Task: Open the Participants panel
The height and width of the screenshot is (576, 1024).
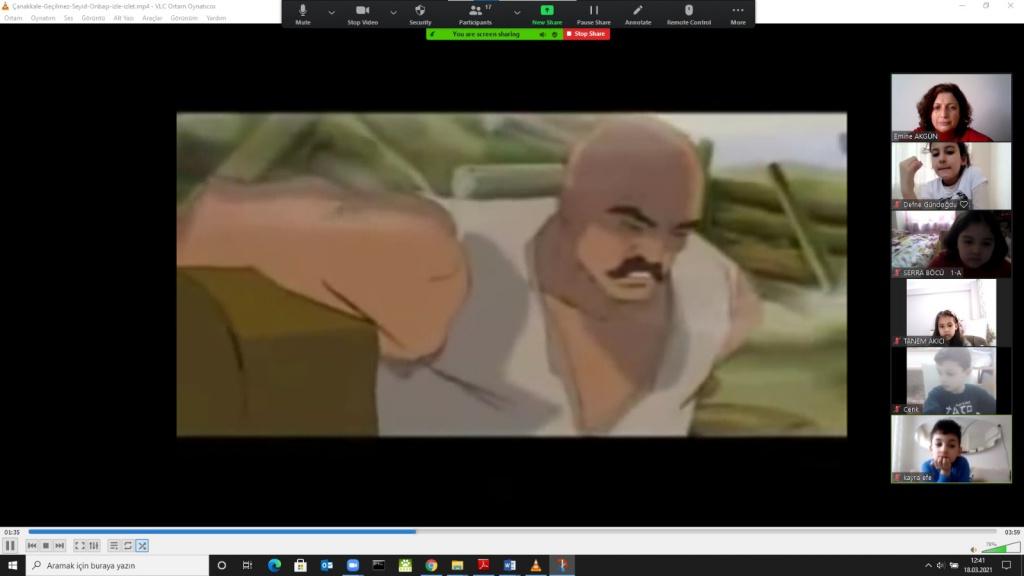Action: (x=475, y=14)
